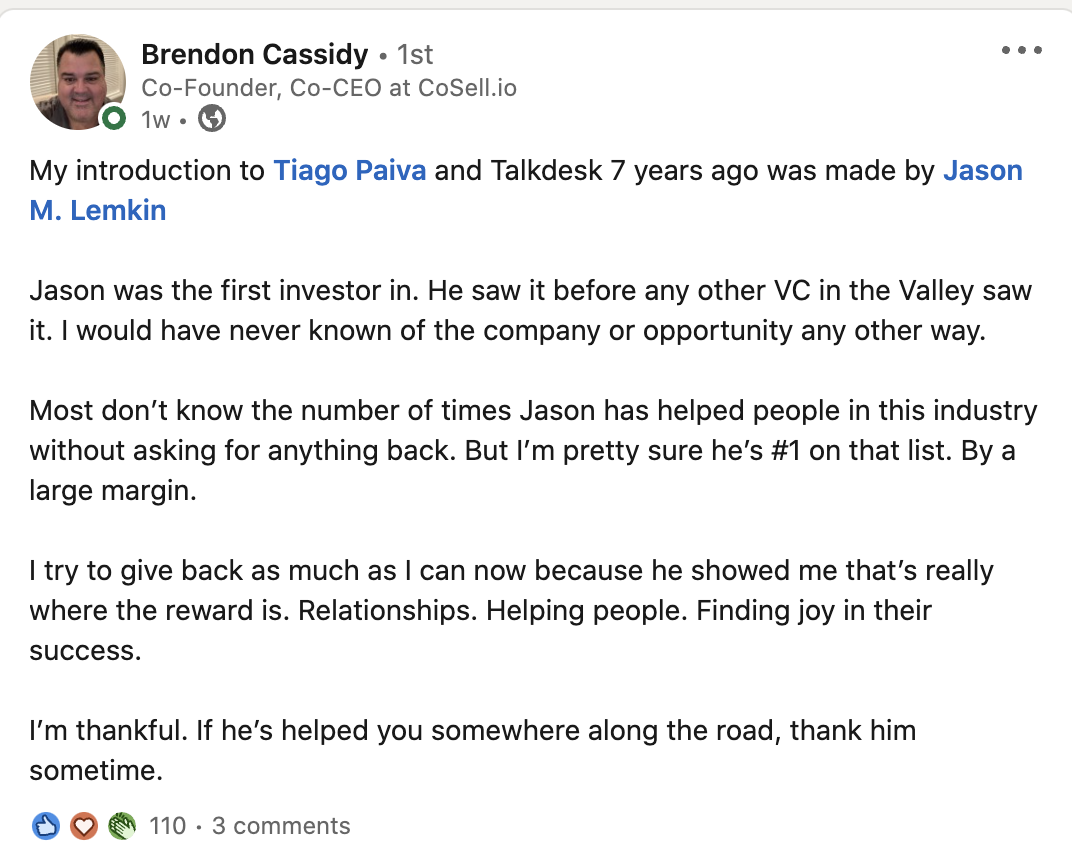This screenshot has height=860, width=1072.
Task: Click the blue 'Jason' mention after 'made by'
Action: 982,170
